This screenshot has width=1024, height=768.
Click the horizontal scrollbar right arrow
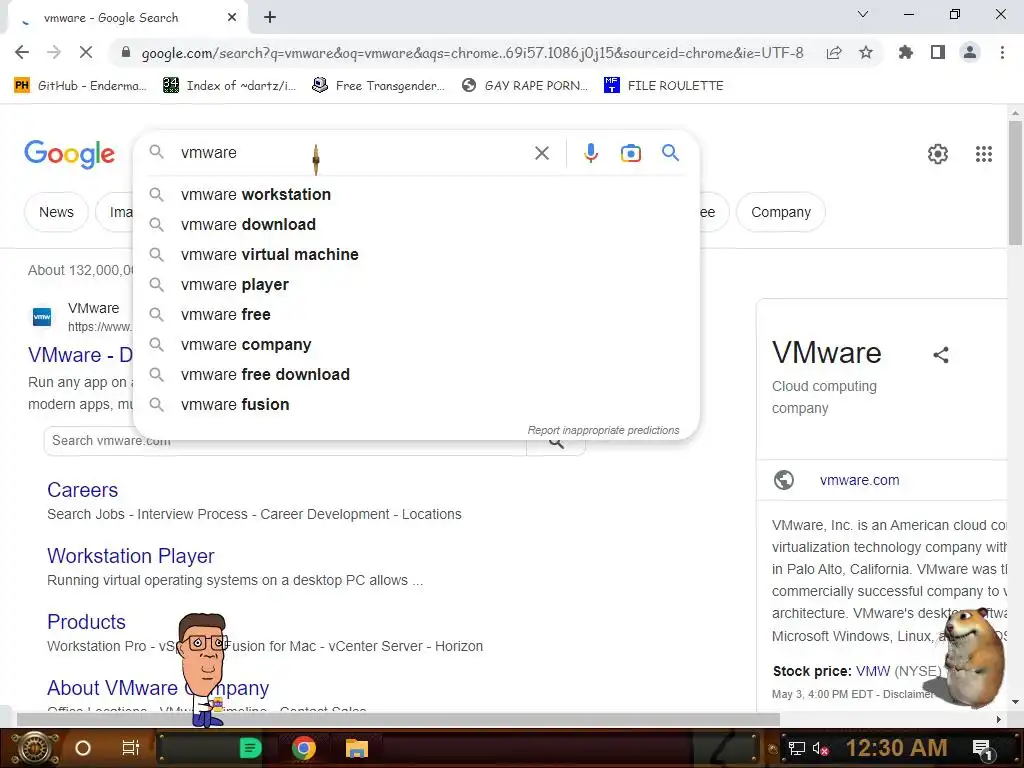coord(999,719)
